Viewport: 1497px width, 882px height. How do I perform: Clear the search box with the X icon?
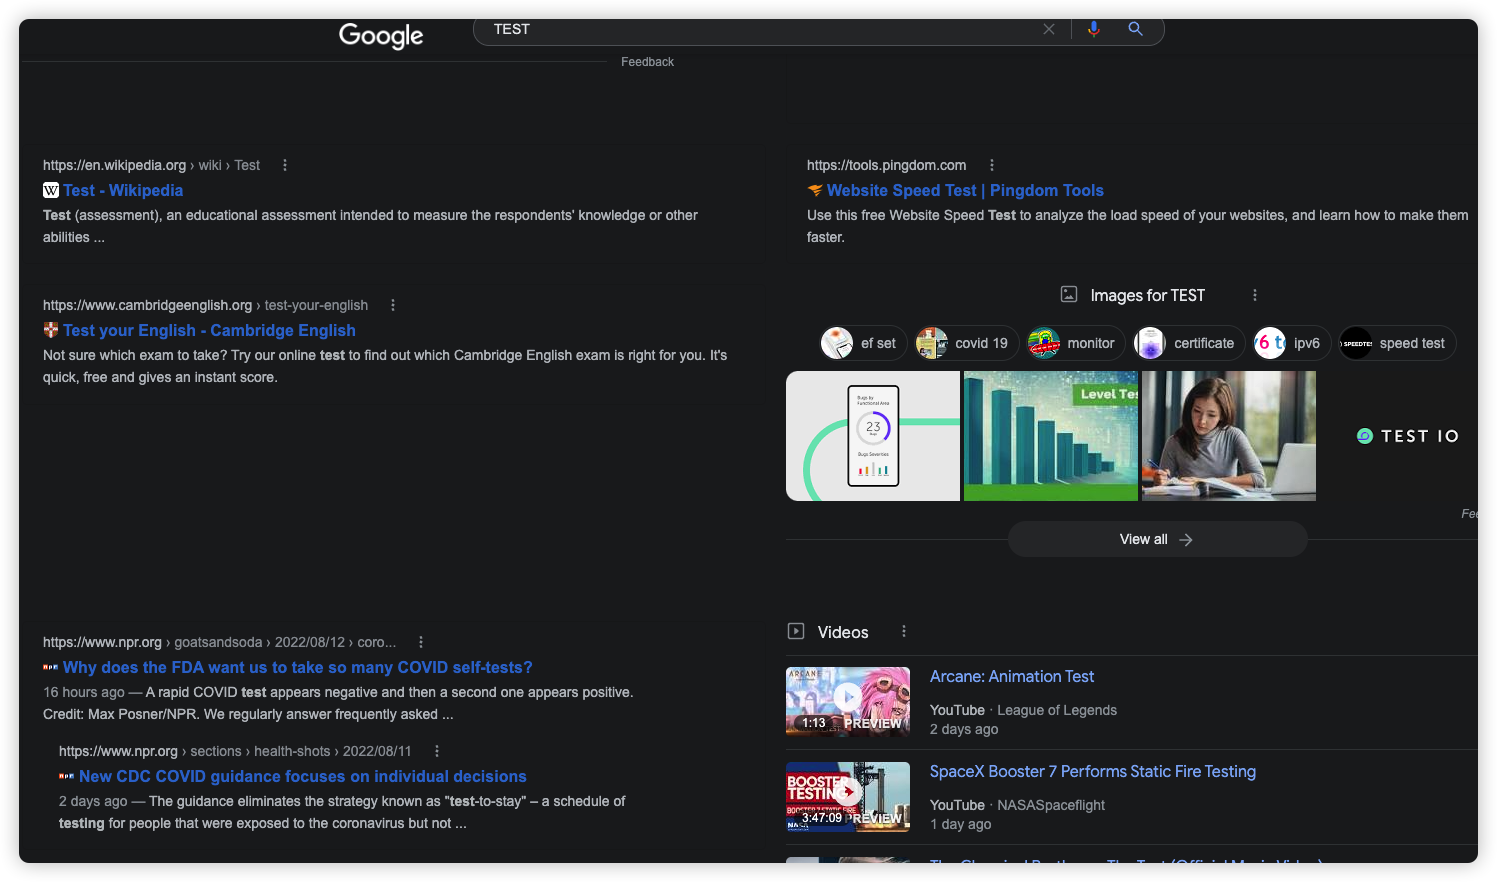[1049, 29]
